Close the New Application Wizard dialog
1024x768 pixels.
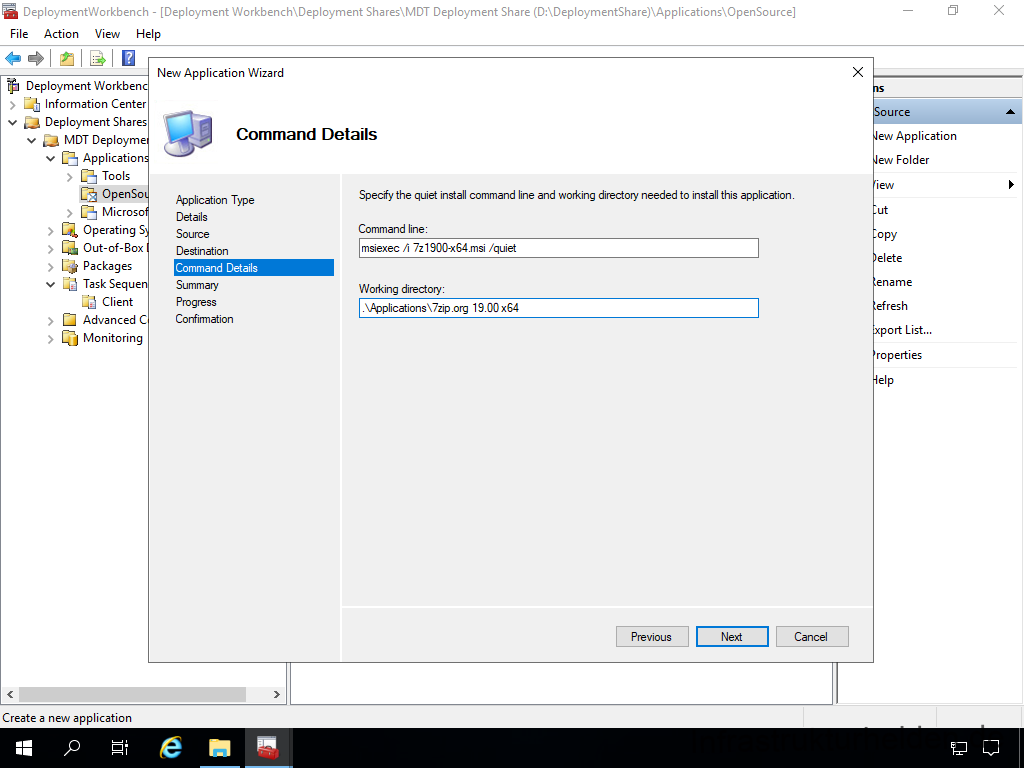click(x=857, y=72)
